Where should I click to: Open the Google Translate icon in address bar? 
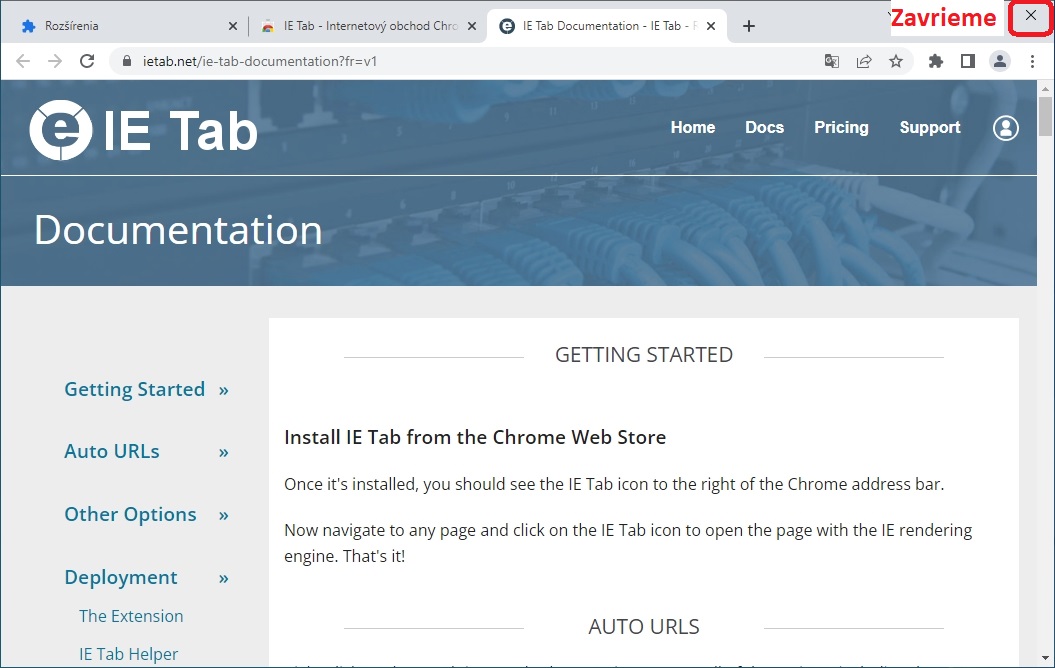click(832, 61)
